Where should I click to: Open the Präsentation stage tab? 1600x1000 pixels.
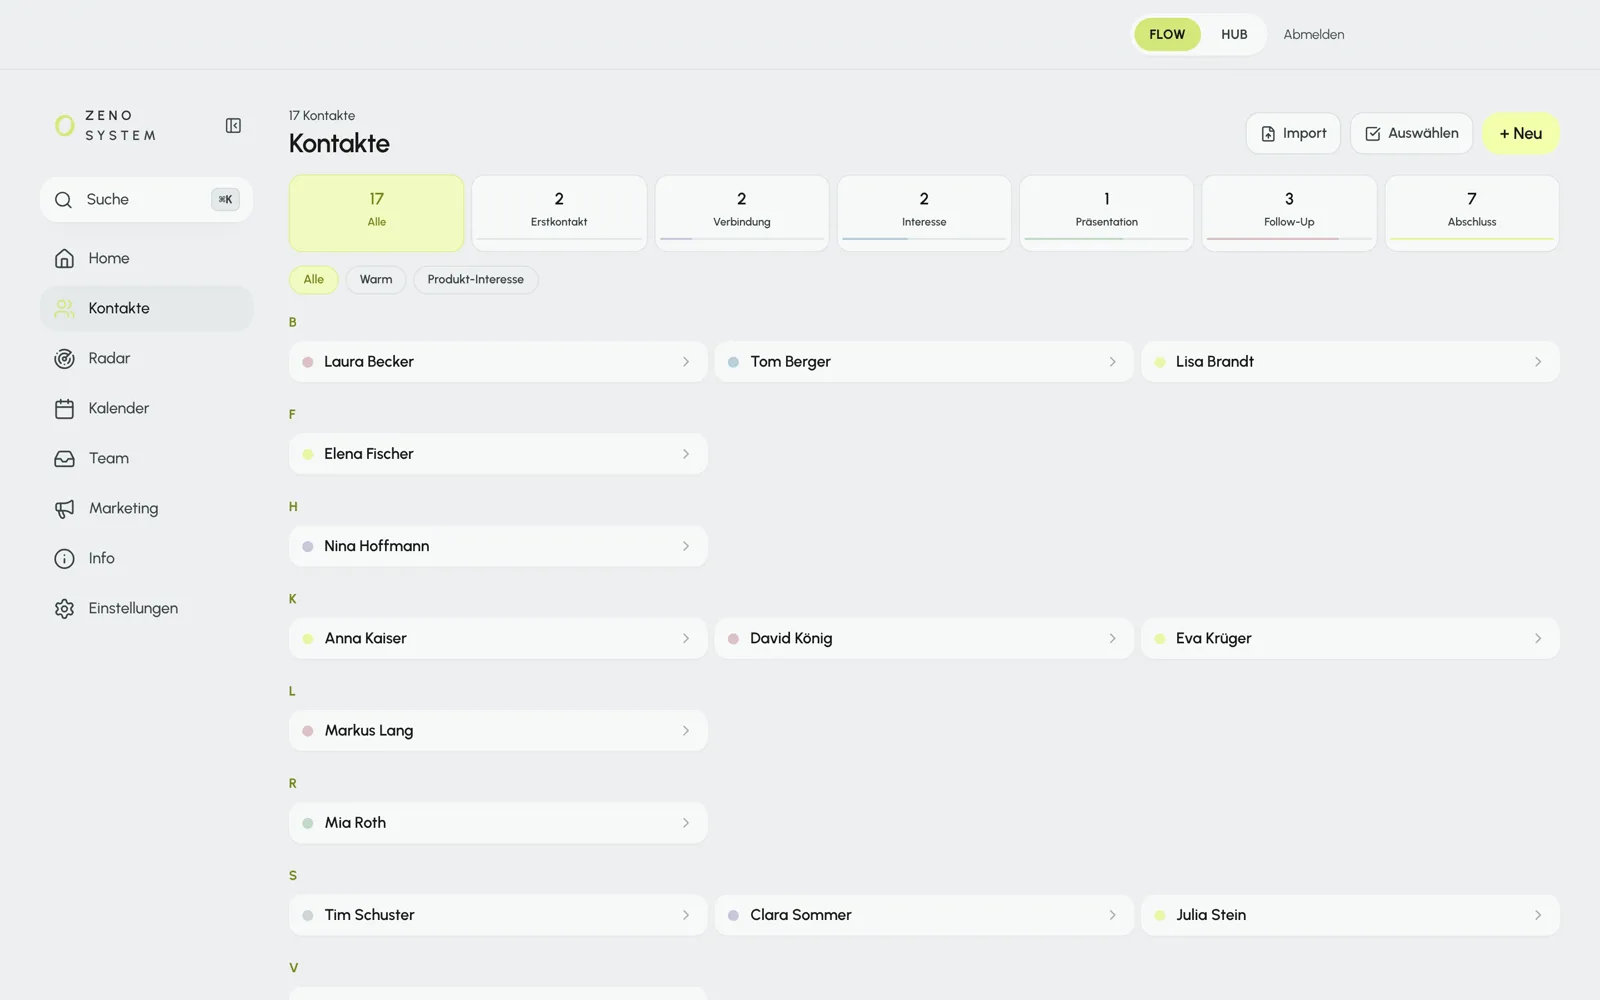coord(1107,213)
